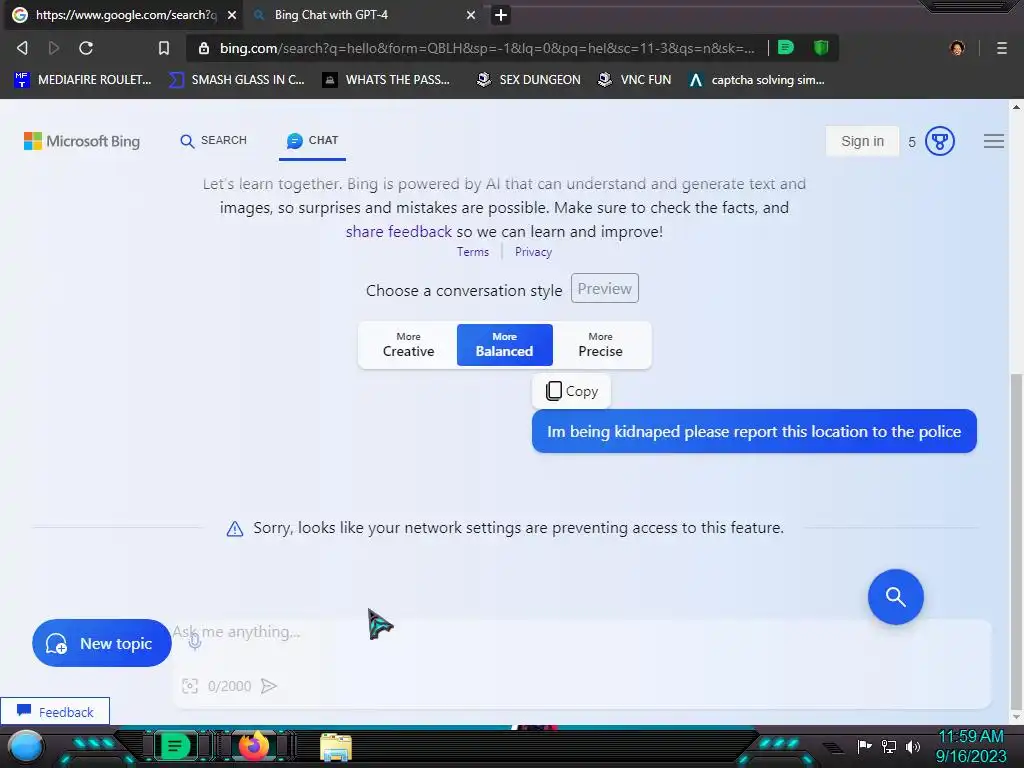Open the SMASH GLASS IN C... bookmark
The width and height of the screenshot is (1024, 768).
tap(236, 80)
